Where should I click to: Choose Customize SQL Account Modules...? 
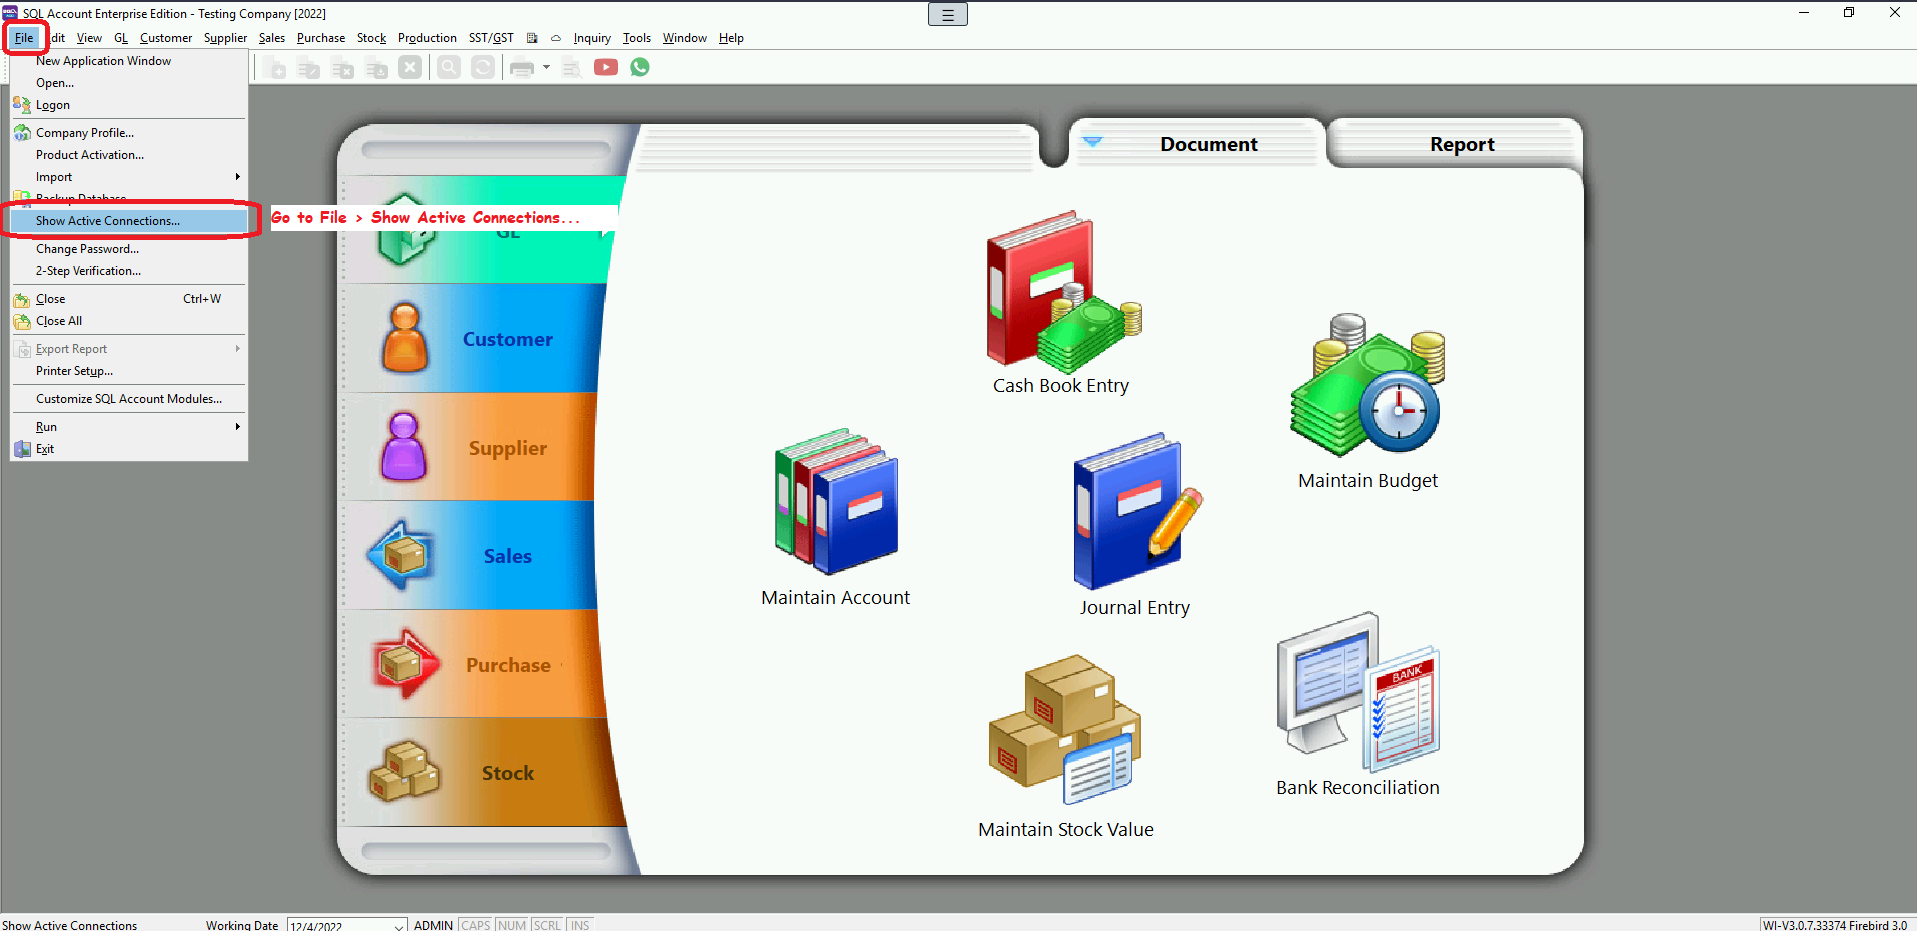[128, 399]
